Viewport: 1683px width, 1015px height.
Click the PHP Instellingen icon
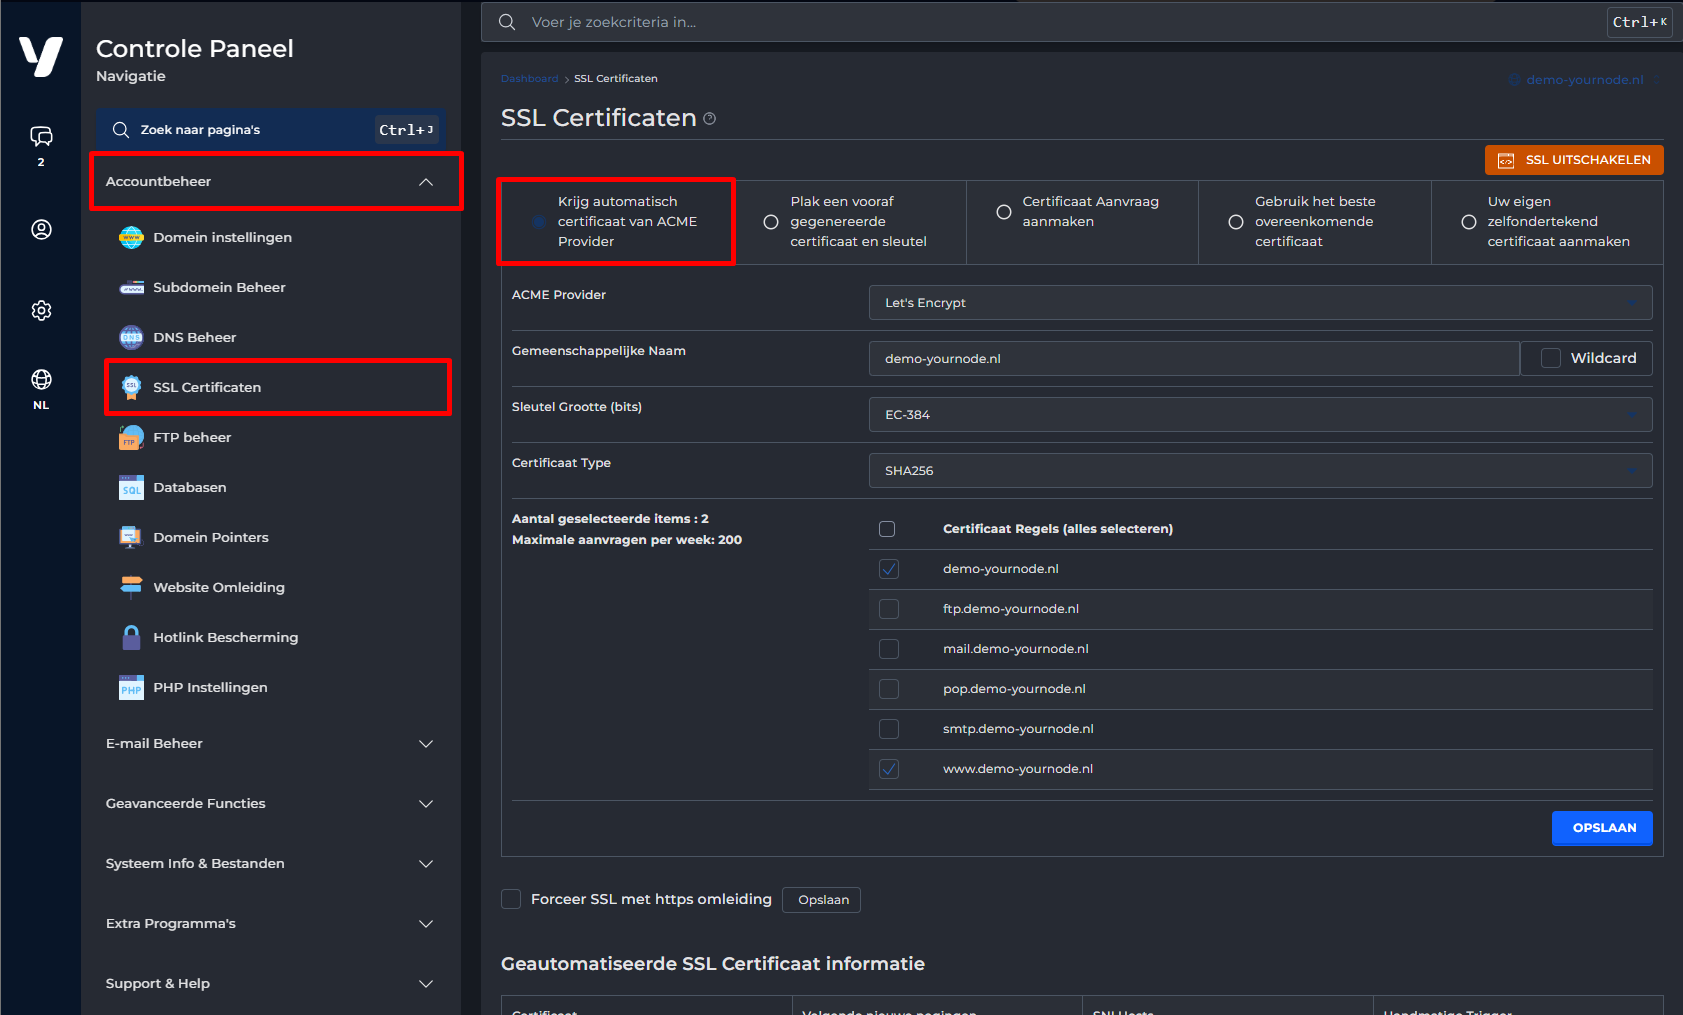tap(131, 687)
